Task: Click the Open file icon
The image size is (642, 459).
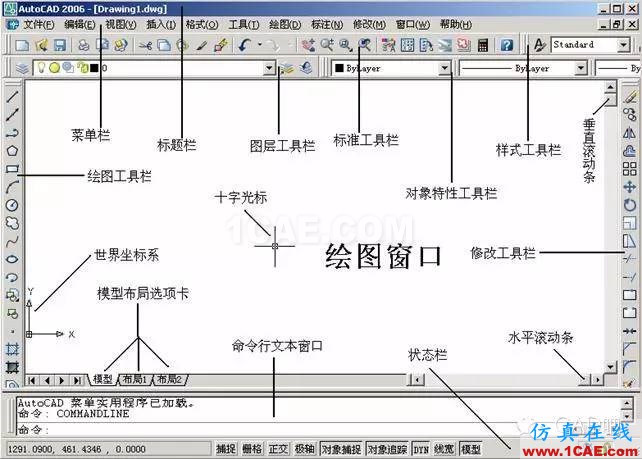Action: [x=41, y=45]
